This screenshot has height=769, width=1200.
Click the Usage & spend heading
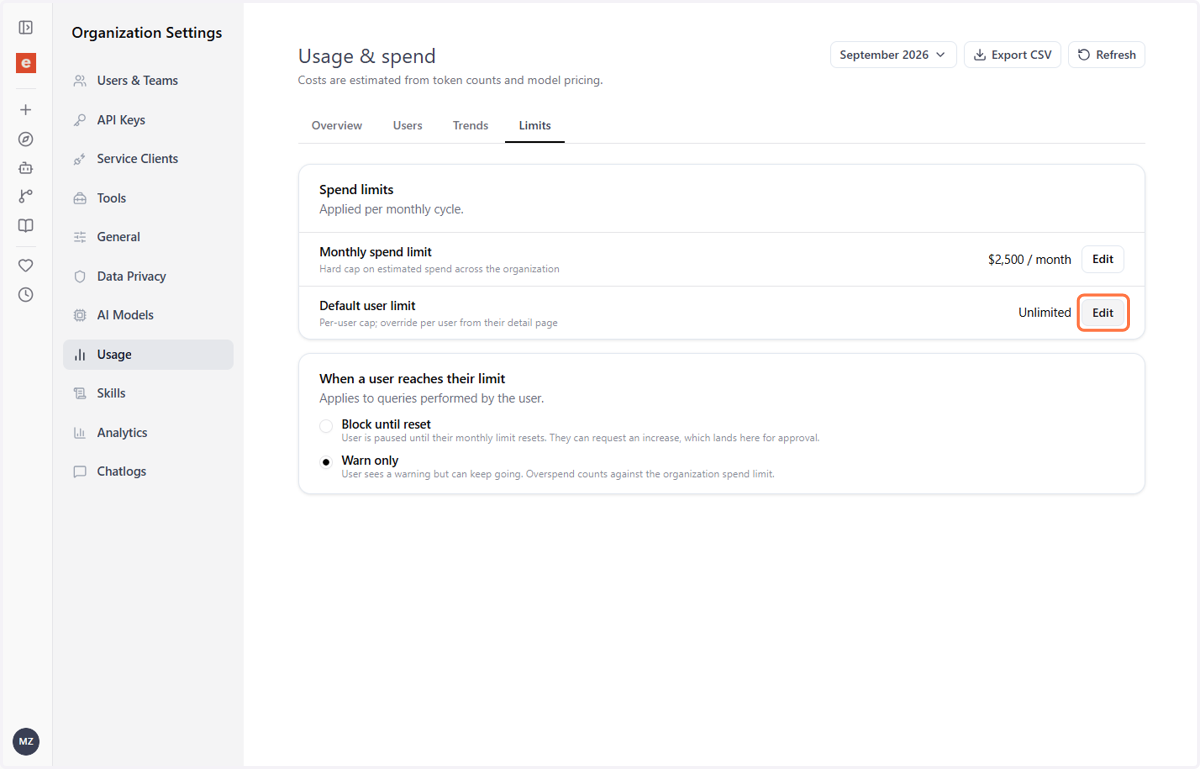pos(367,56)
